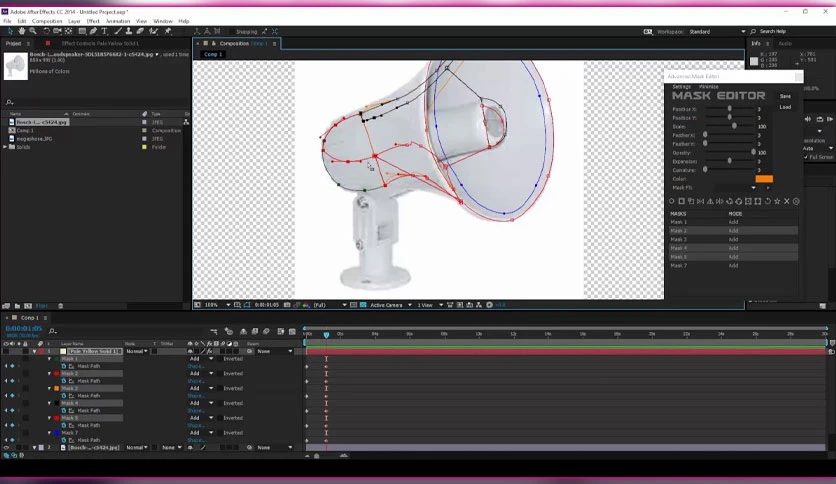The image size is (836, 484).
Task: Click Load button in Mask Editor
Action: click(x=785, y=107)
